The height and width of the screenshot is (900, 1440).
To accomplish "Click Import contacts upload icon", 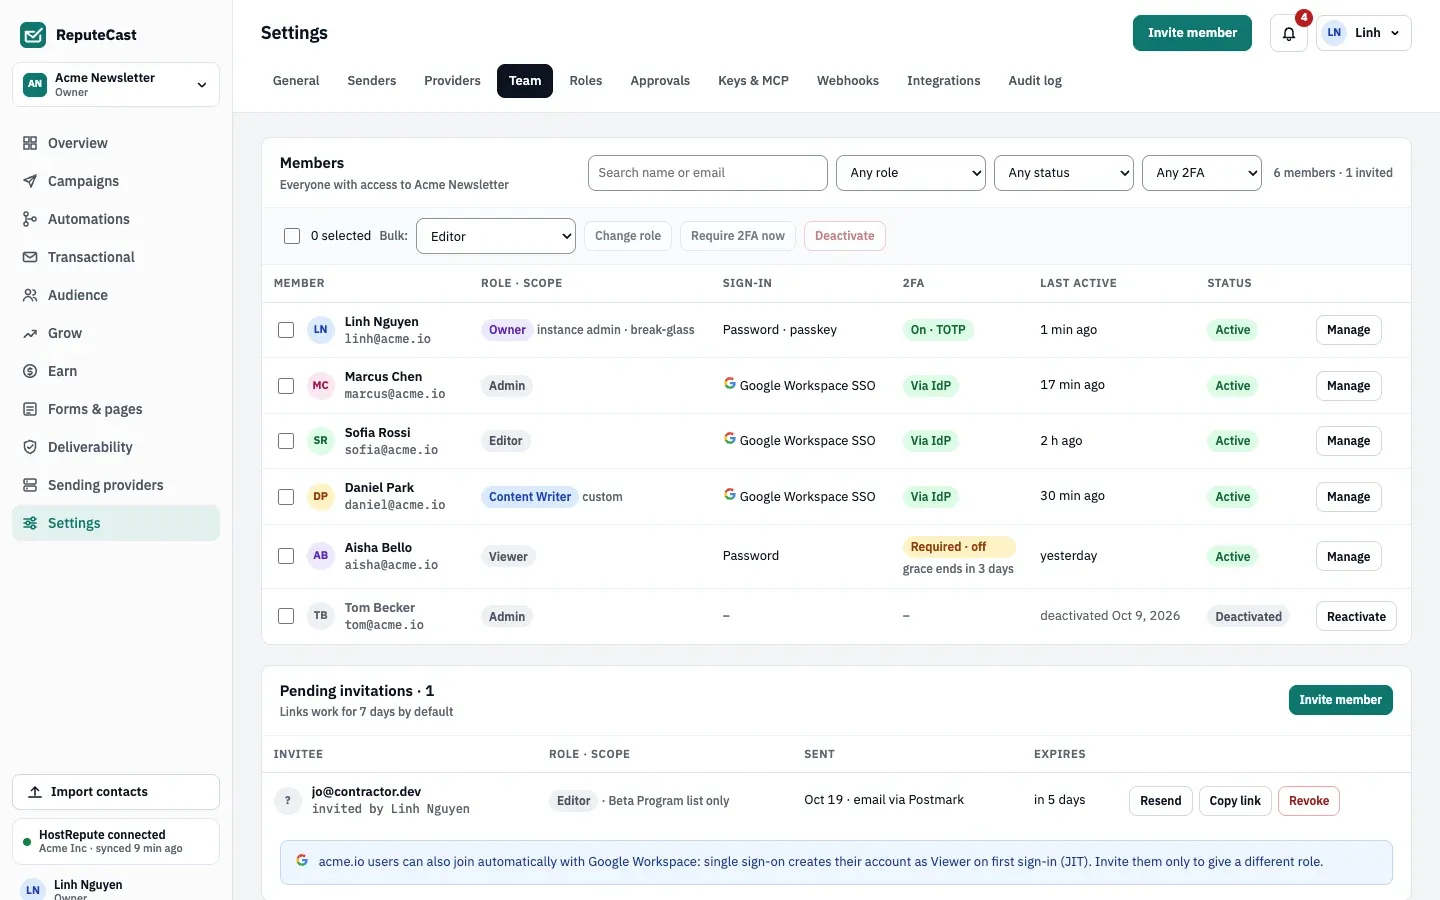I will (35, 792).
